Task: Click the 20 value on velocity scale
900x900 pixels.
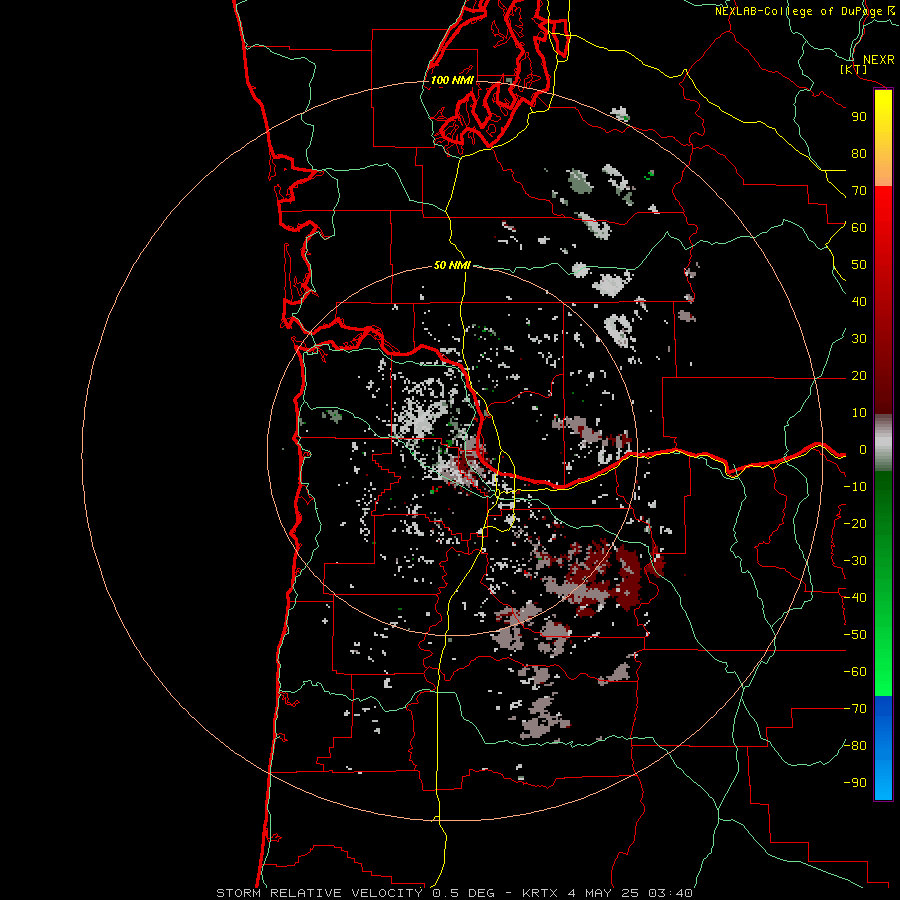Action: point(859,375)
